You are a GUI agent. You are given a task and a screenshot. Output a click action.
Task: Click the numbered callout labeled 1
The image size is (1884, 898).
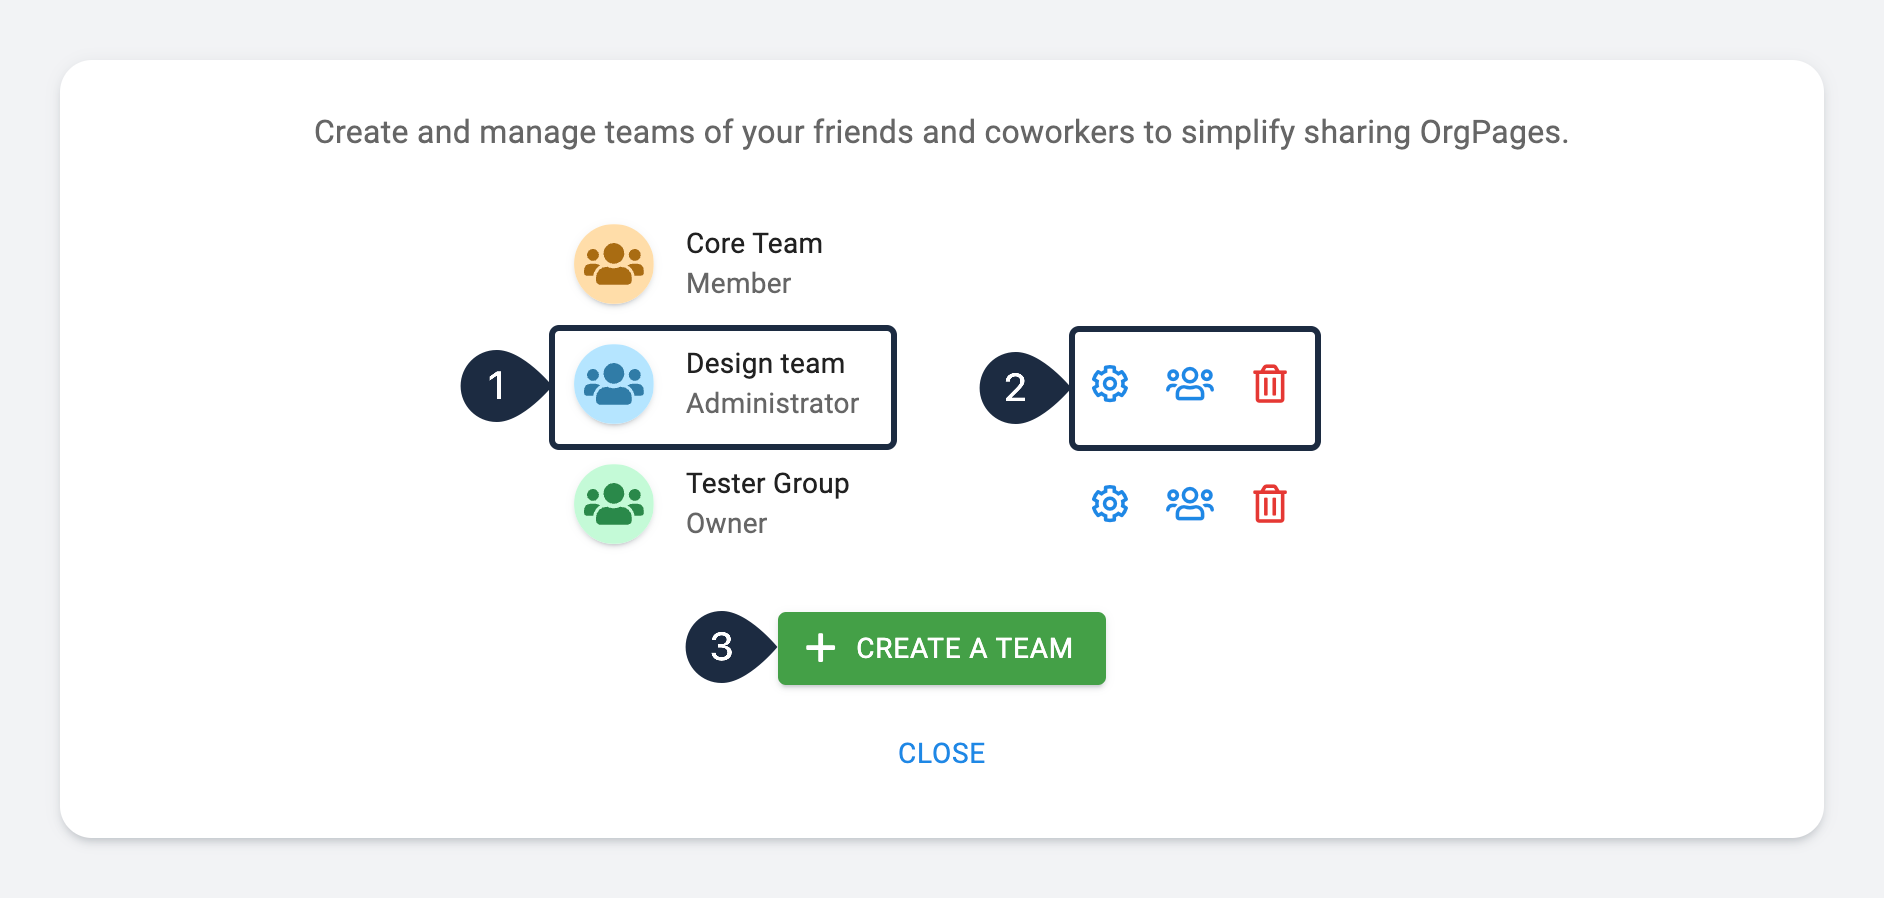497,386
